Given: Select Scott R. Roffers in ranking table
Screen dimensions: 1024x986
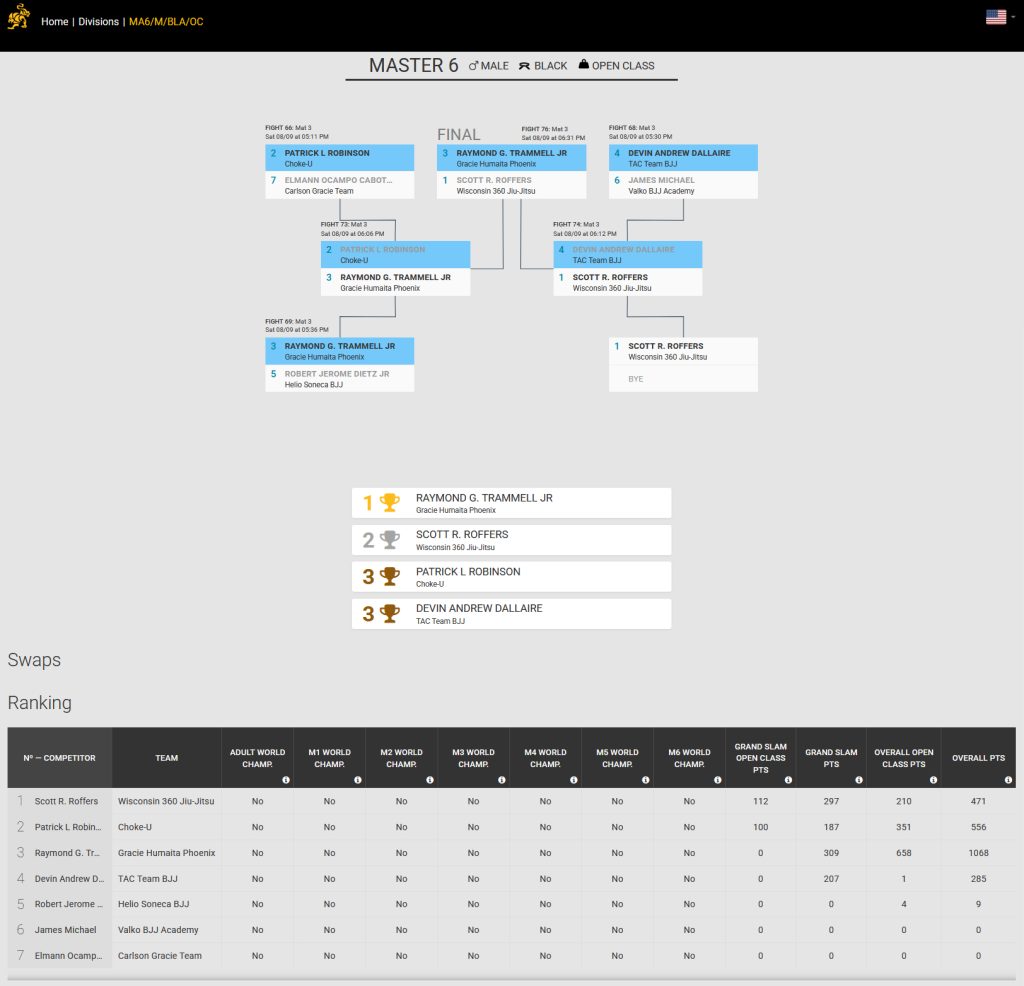Looking at the screenshot, I should pos(66,801).
